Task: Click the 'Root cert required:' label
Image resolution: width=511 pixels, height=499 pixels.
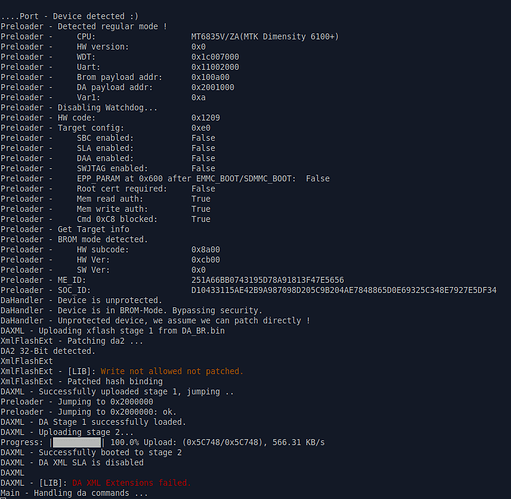Action: pyautogui.click(x=122, y=189)
